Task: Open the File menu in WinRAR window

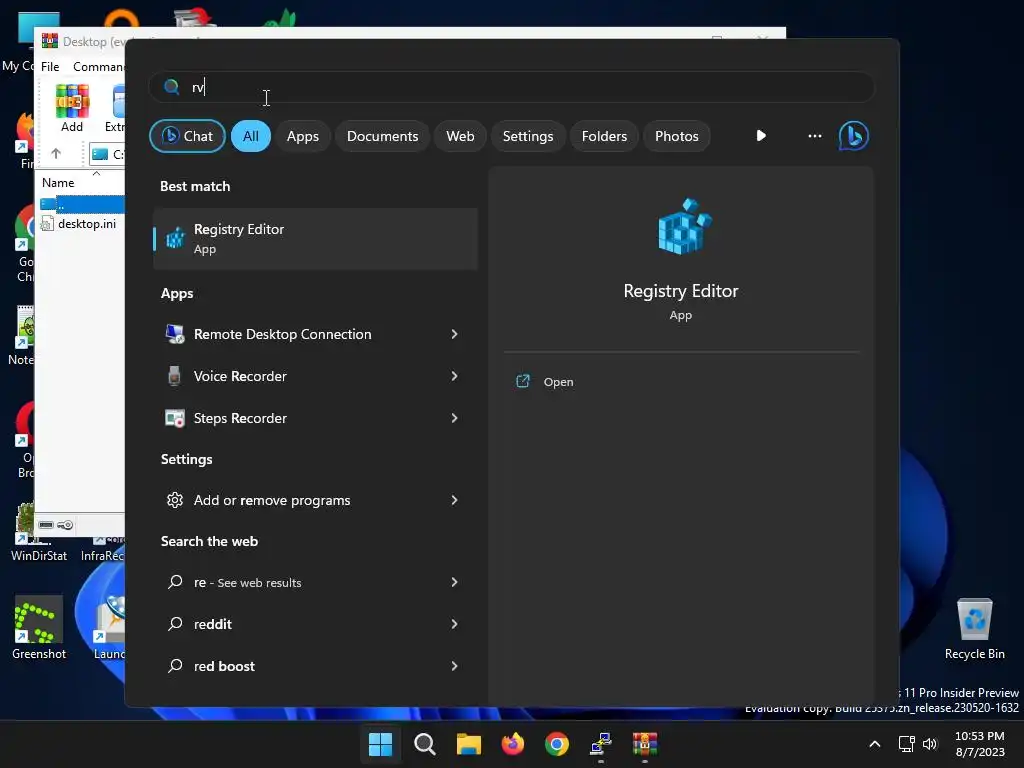Action: click(50, 67)
